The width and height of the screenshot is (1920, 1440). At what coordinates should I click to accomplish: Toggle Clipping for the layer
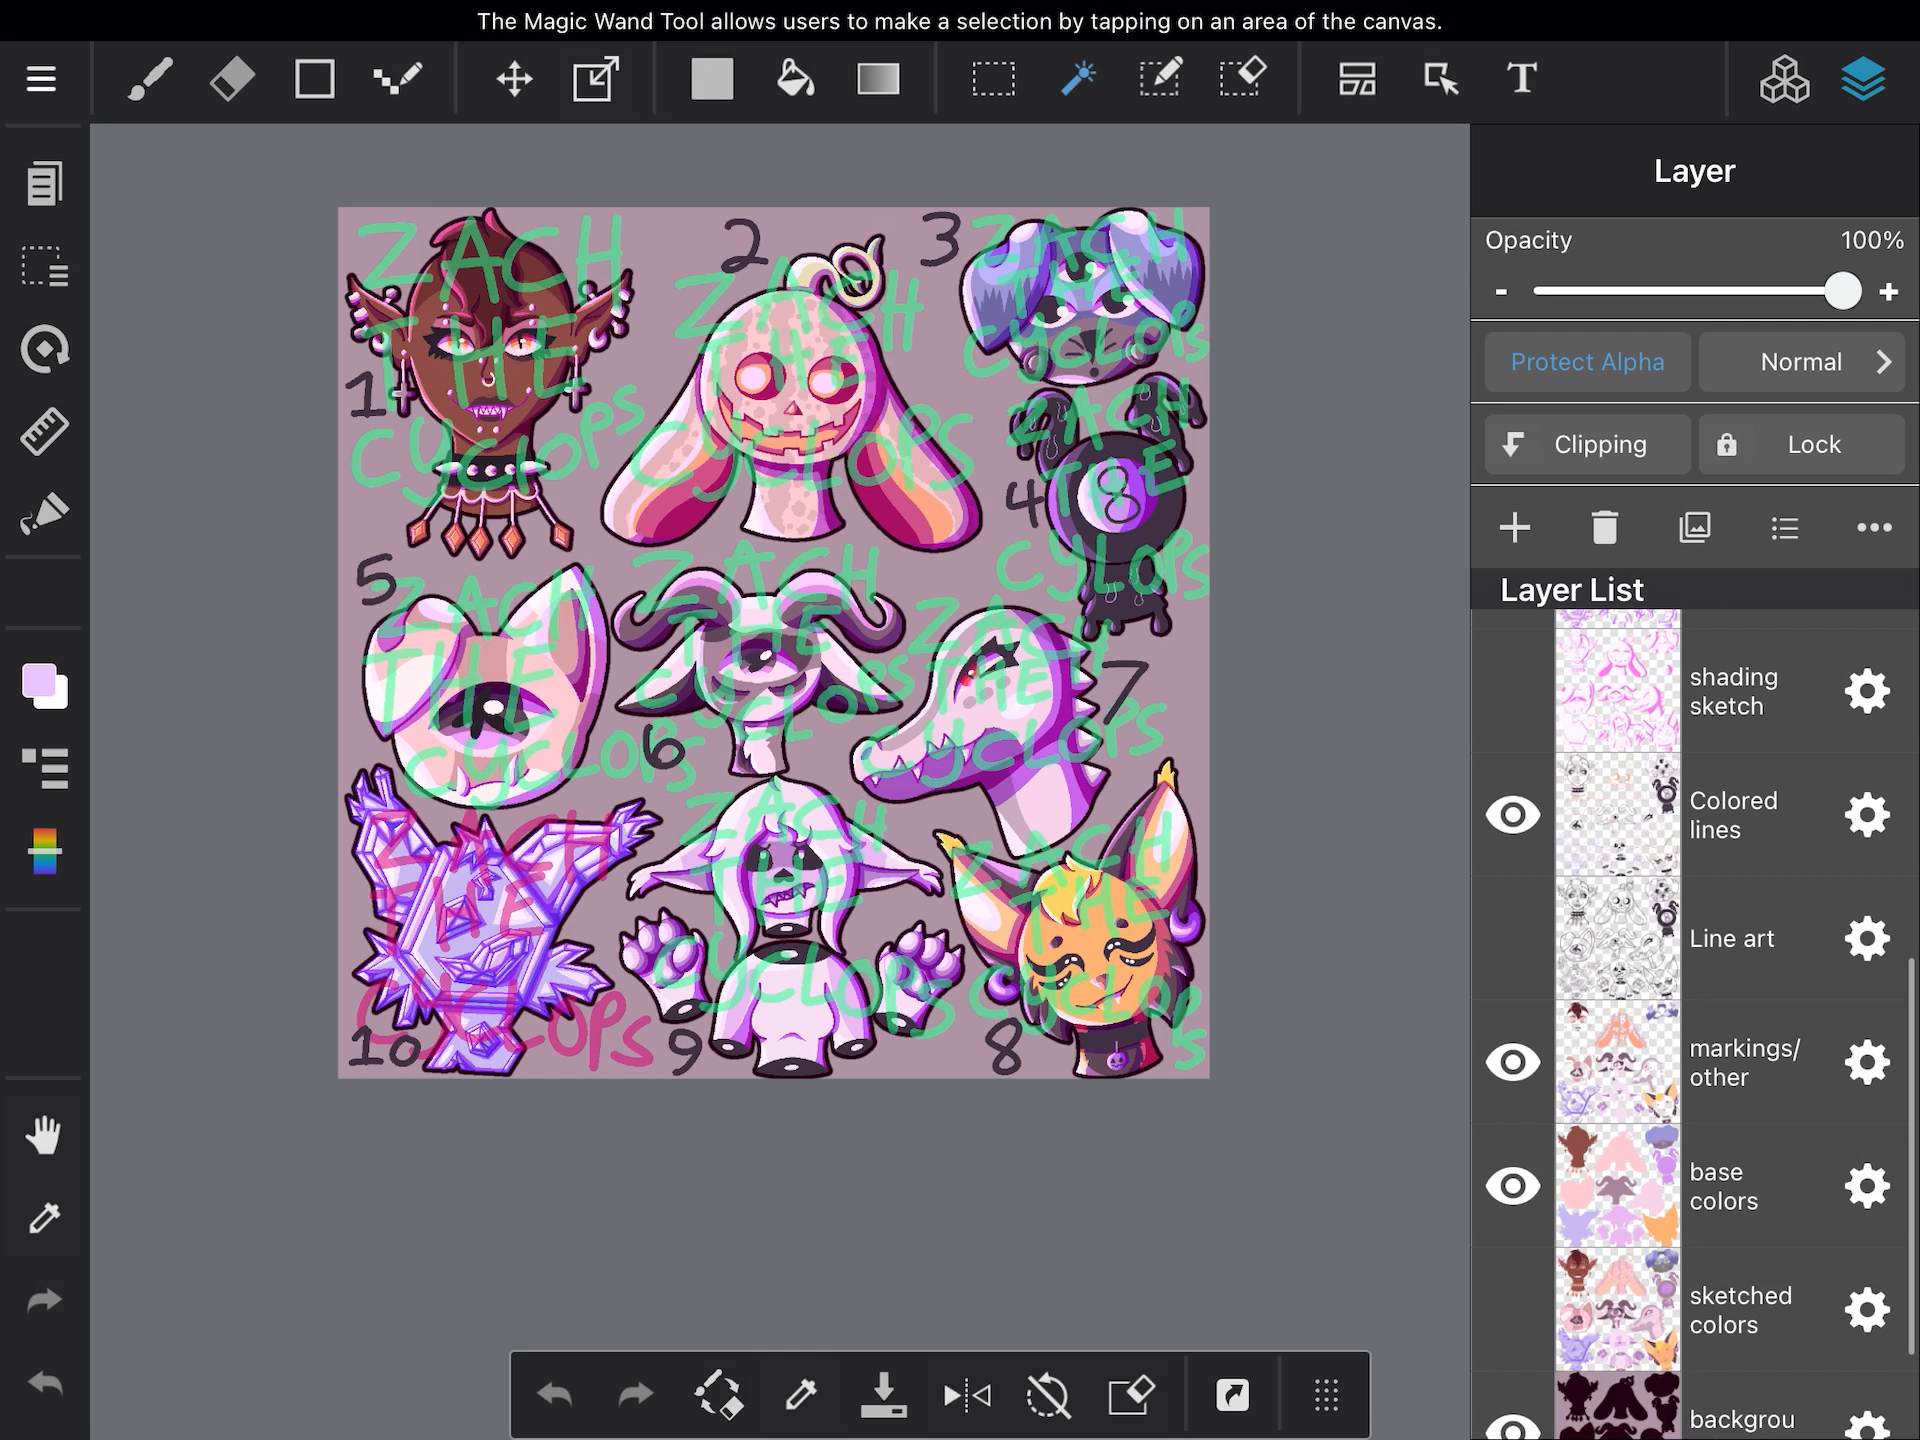[x=1588, y=444]
